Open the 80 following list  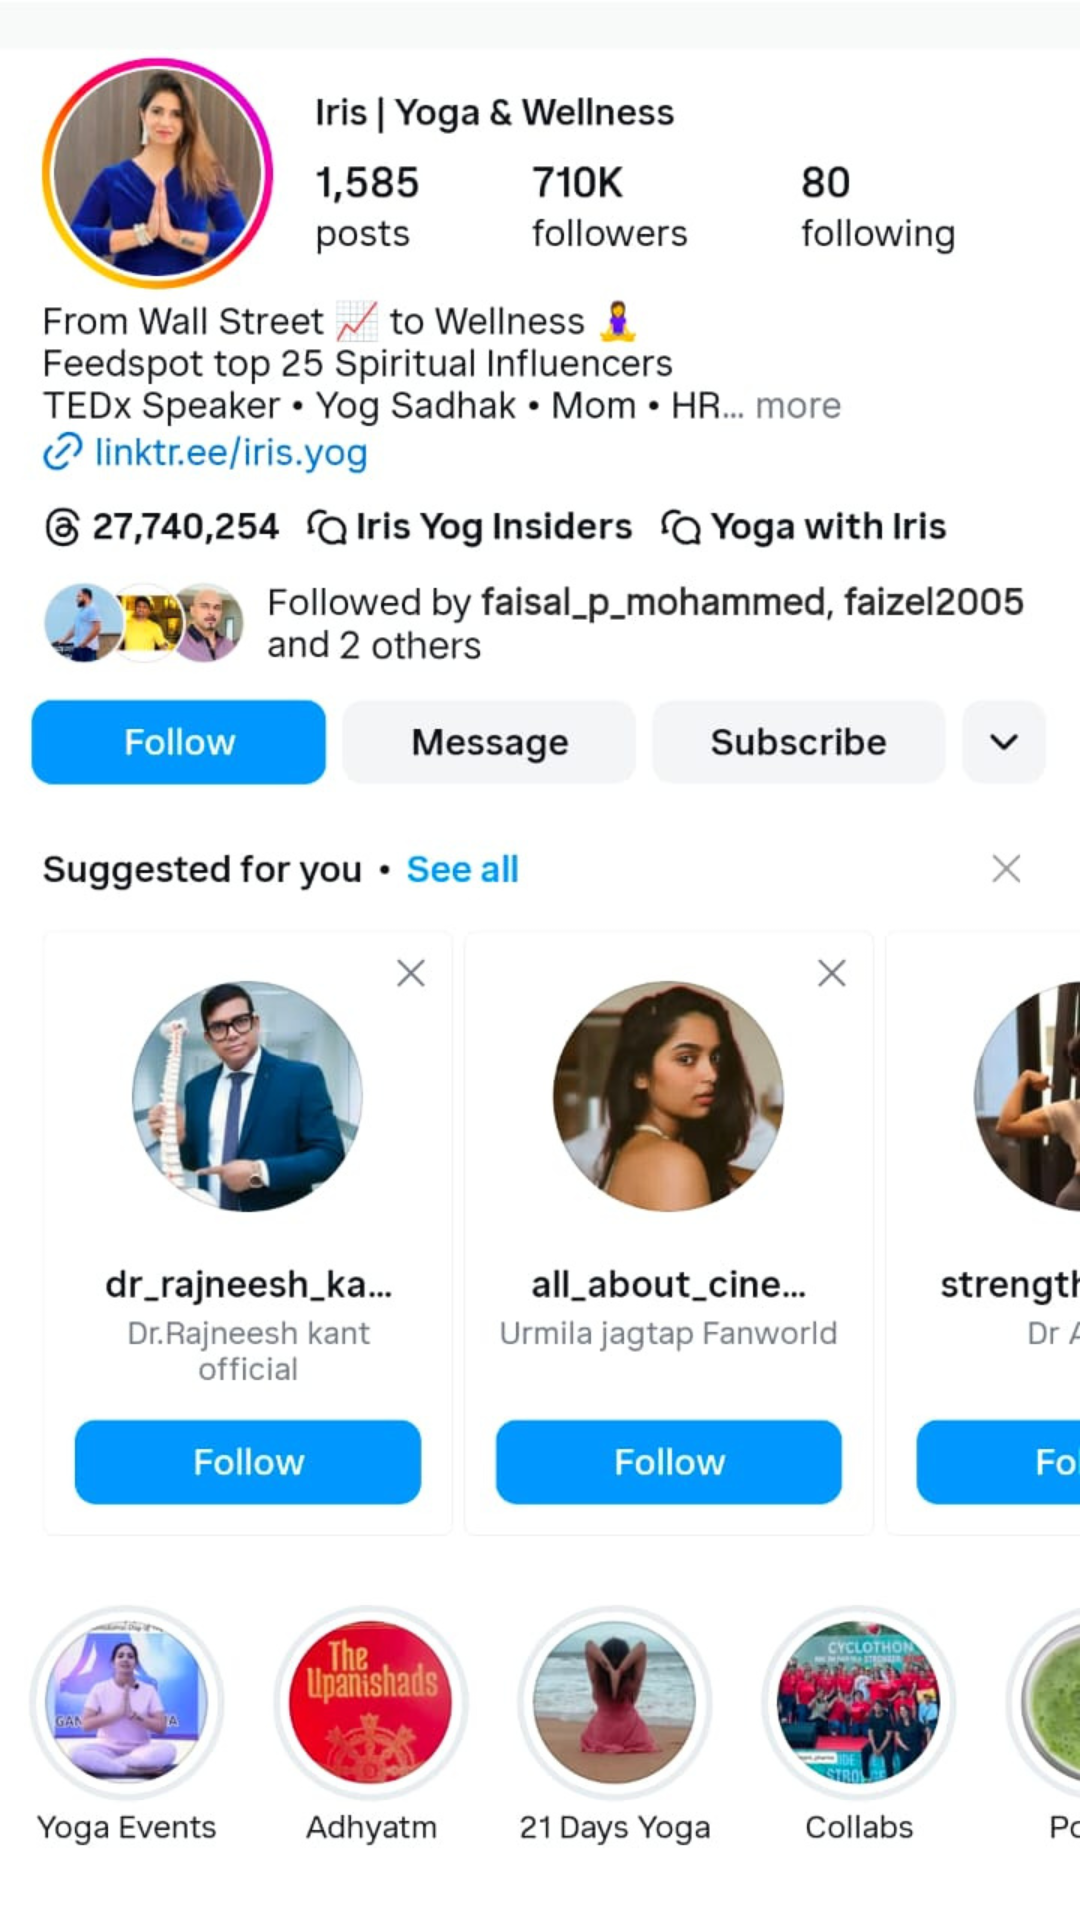[x=877, y=205]
